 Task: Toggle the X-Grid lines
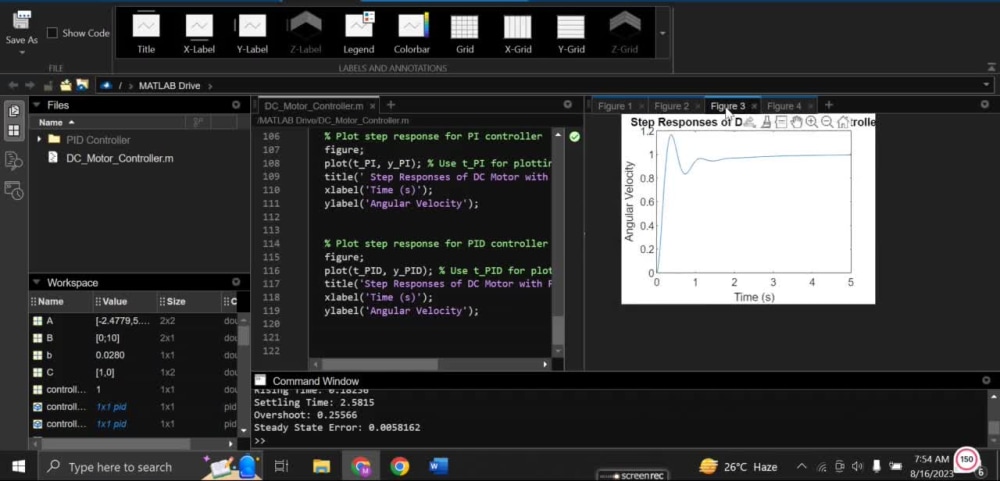pos(518,32)
